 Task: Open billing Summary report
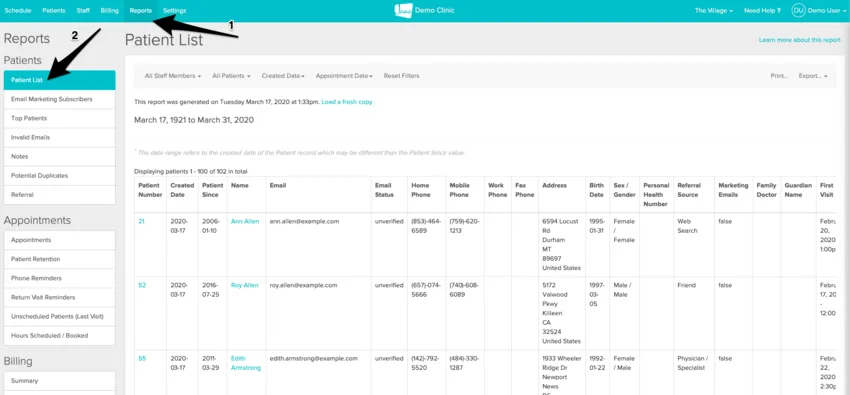point(60,381)
